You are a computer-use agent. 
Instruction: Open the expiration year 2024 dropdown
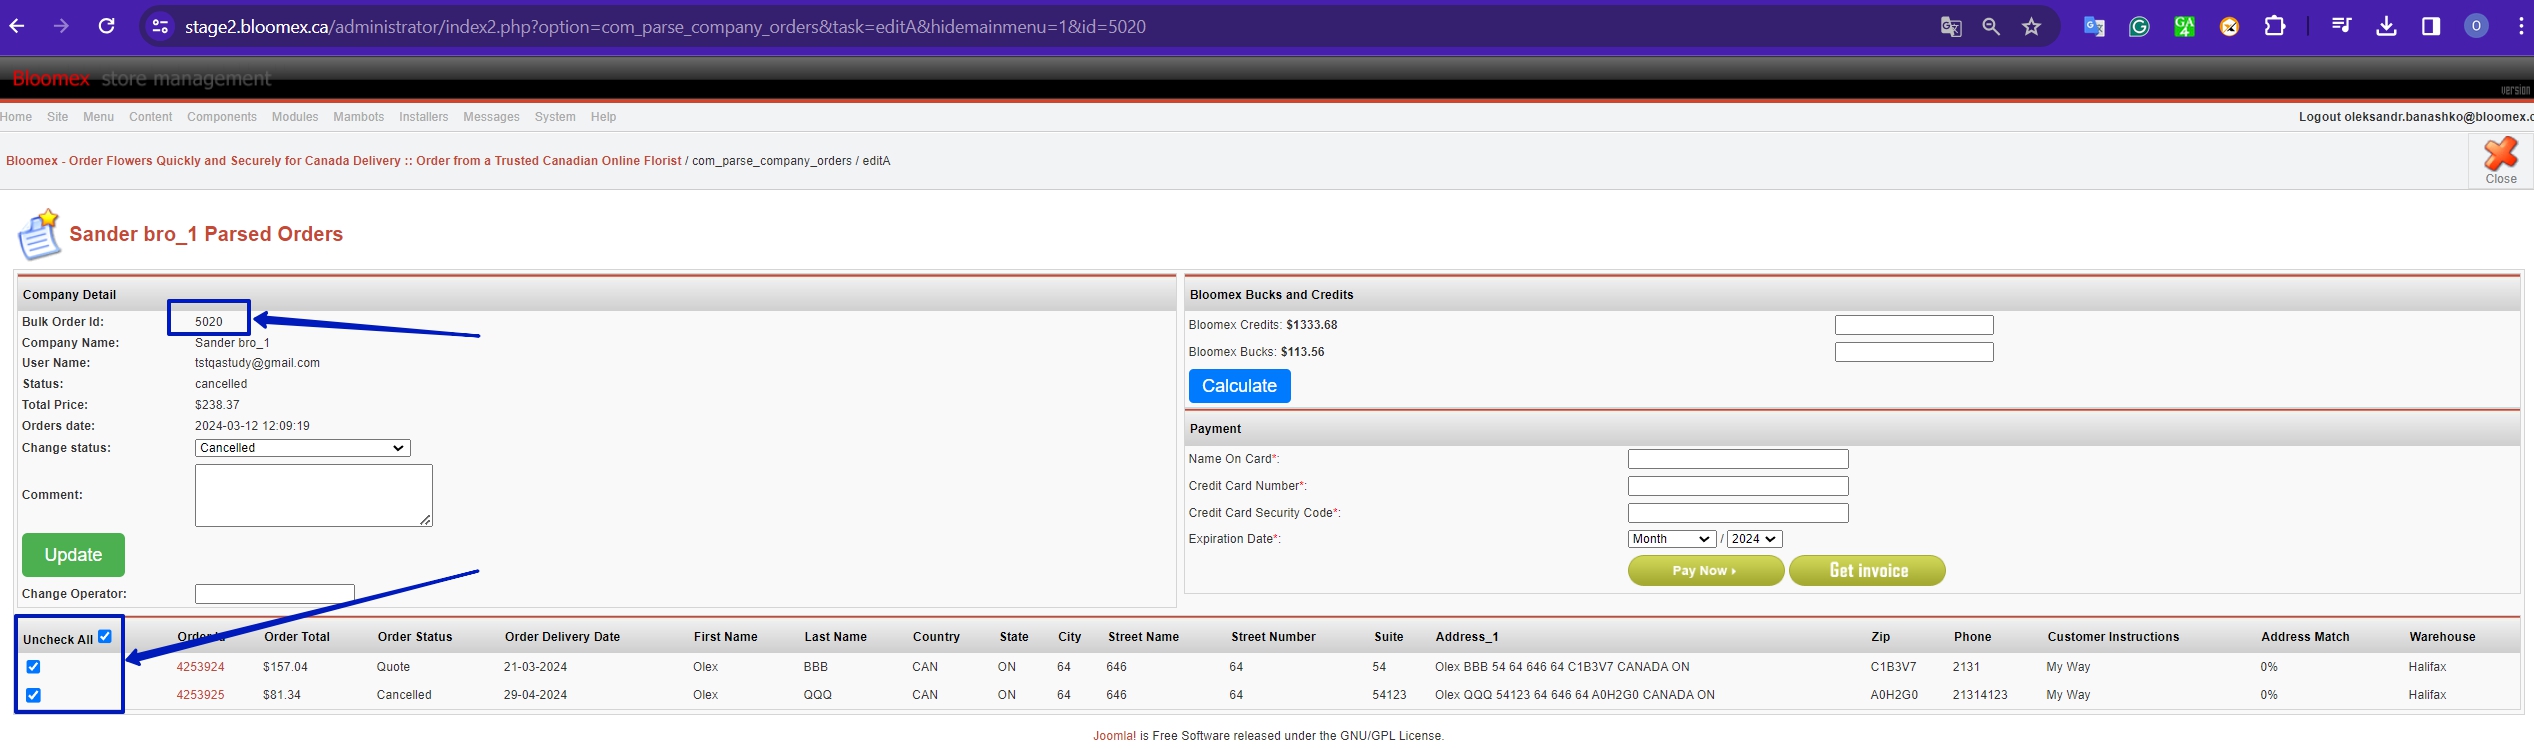[x=1754, y=539]
